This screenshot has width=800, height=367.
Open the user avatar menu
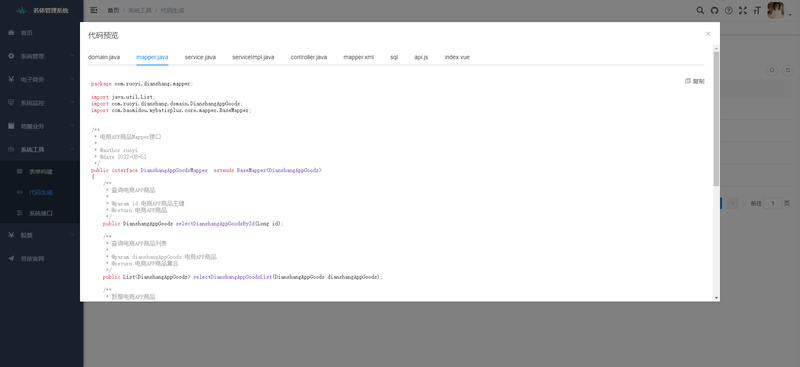coord(776,10)
